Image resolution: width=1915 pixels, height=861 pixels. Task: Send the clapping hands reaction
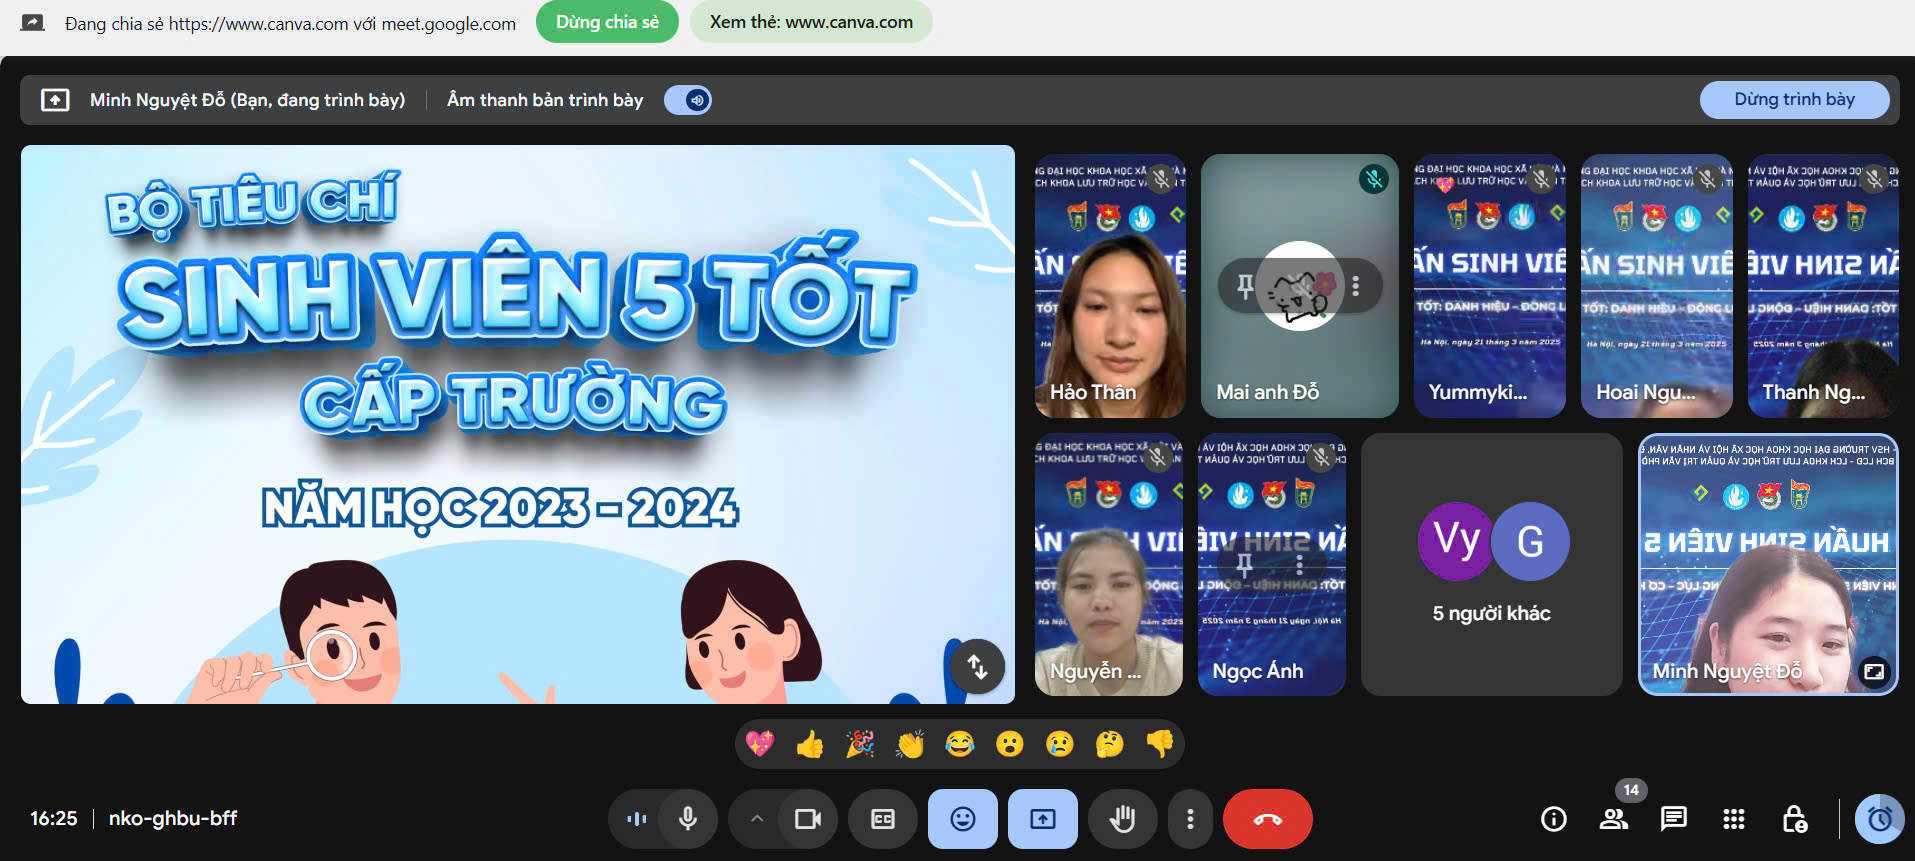(910, 744)
